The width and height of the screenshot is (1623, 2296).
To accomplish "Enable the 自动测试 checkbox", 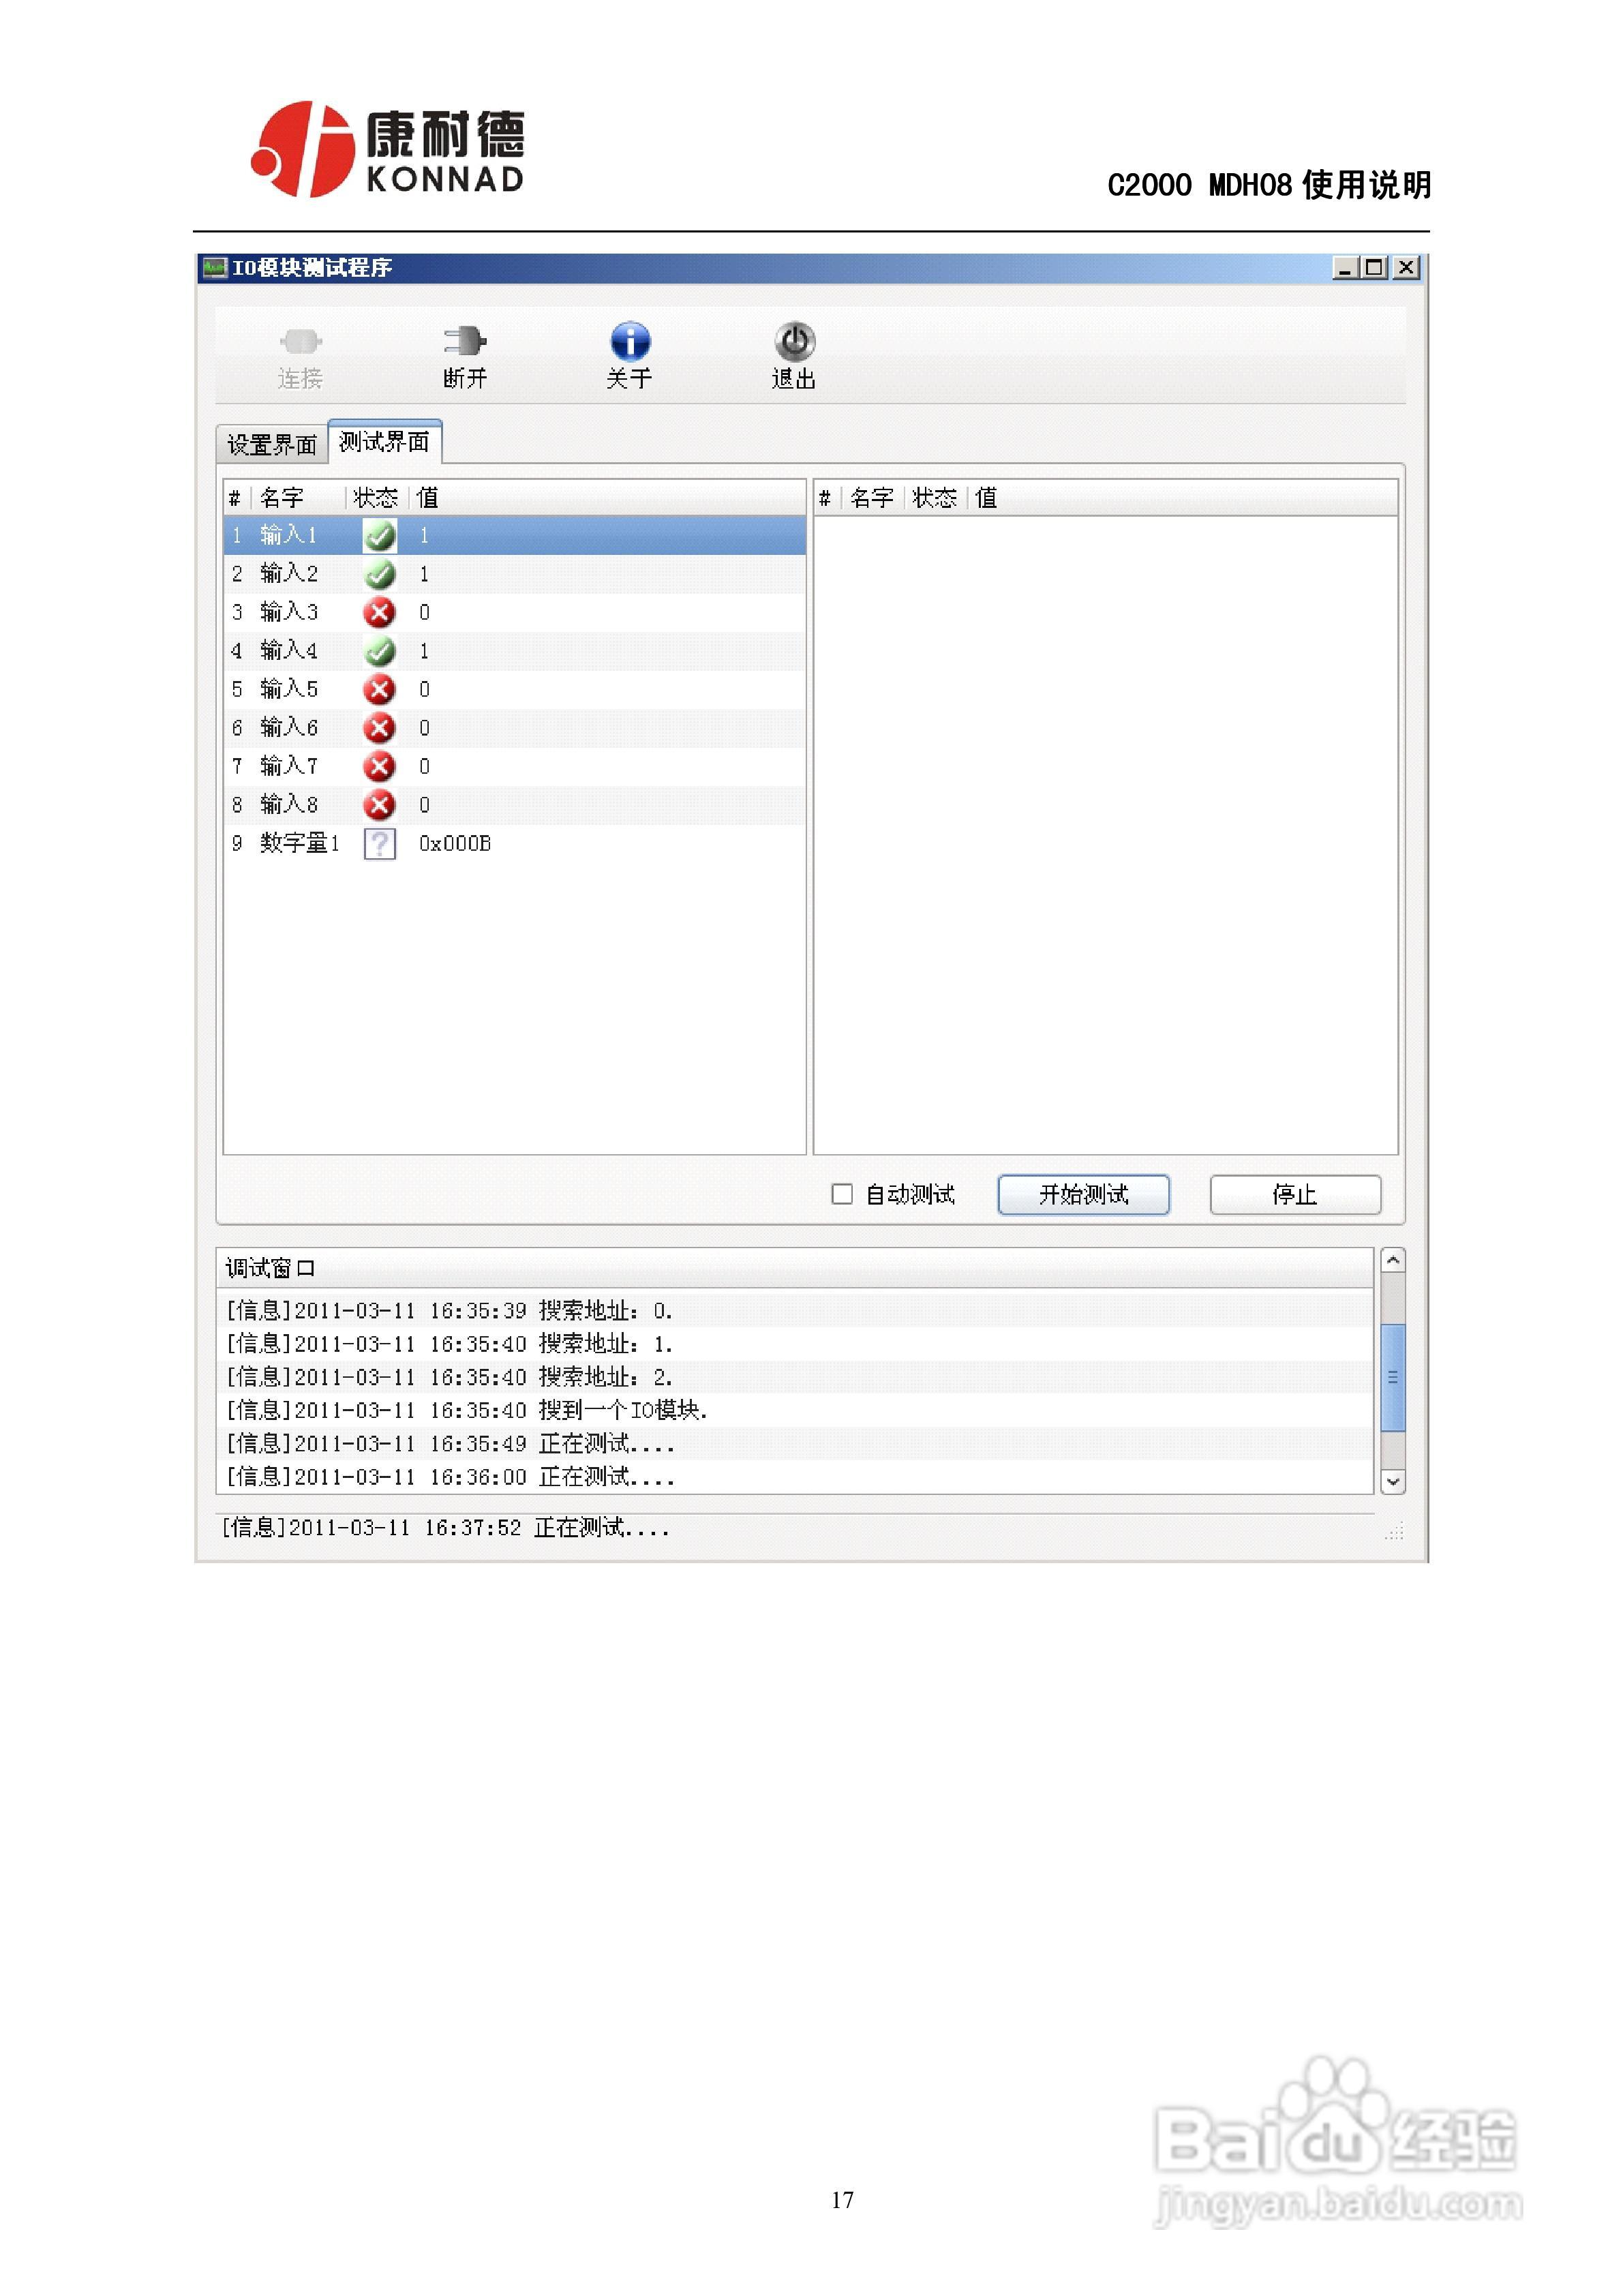I will pos(843,1195).
